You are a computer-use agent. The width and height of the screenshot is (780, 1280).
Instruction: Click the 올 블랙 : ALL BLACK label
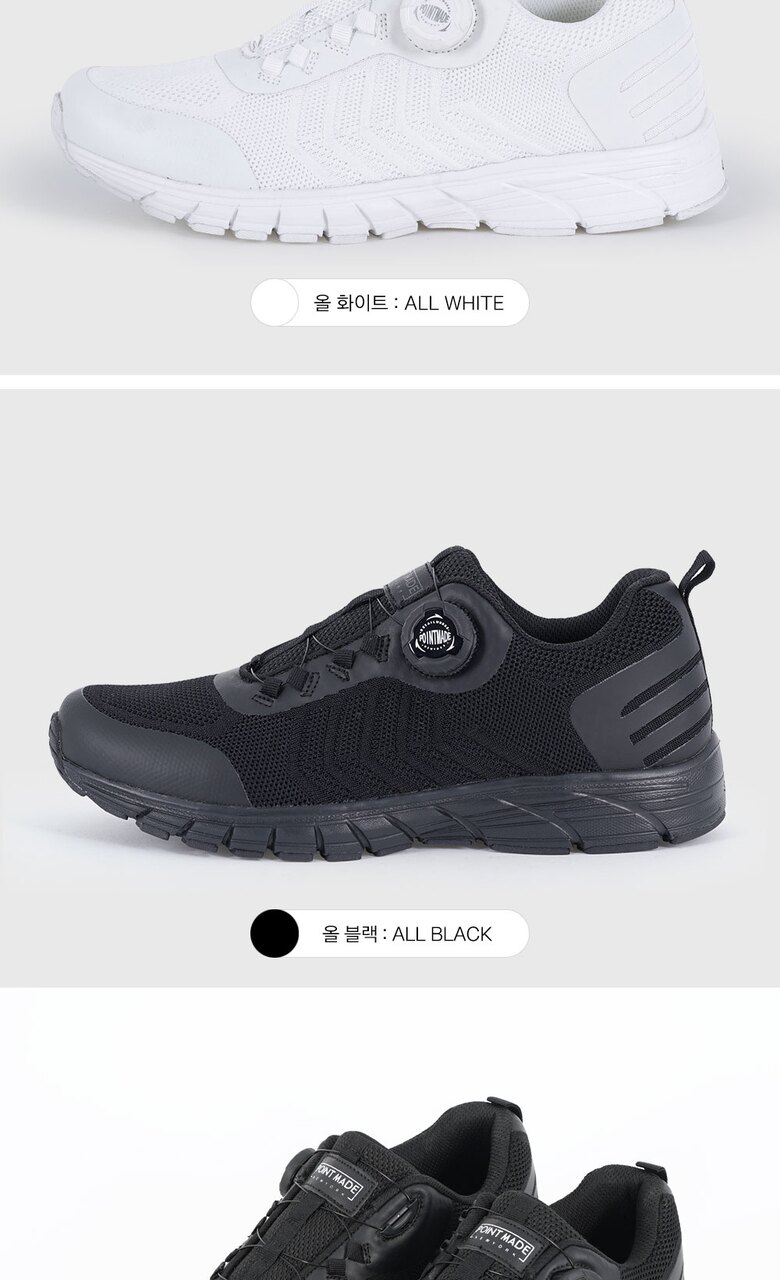pos(407,934)
